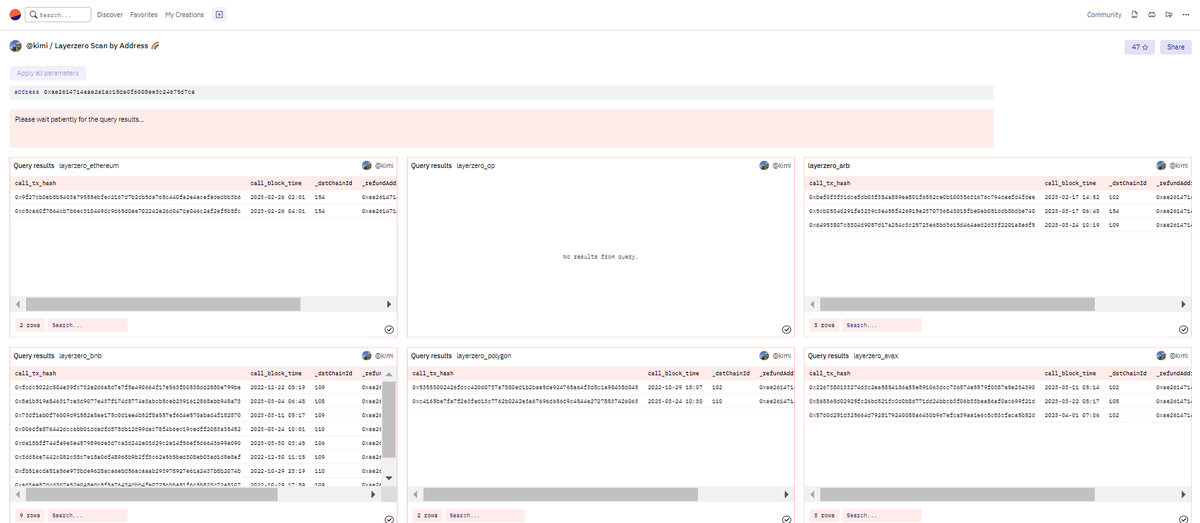This screenshot has width=1200, height=523.
Task: Search within layerzero_arb results table
Action: [x=884, y=325]
